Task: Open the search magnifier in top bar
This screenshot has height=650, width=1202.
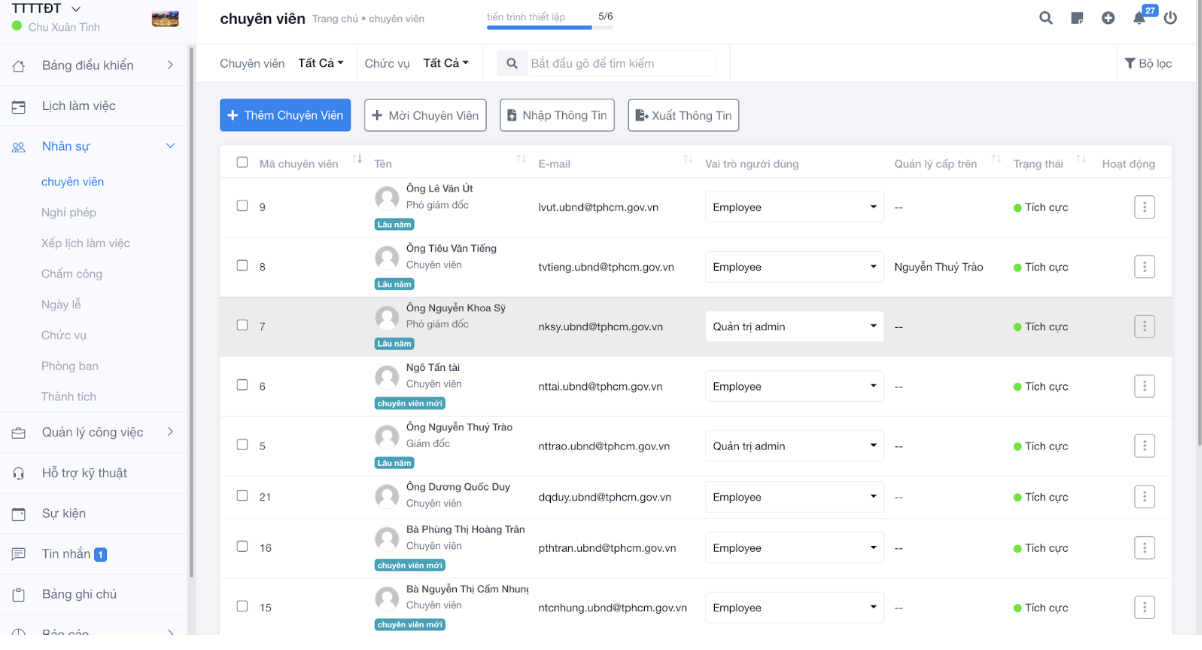Action: (x=1046, y=18)
